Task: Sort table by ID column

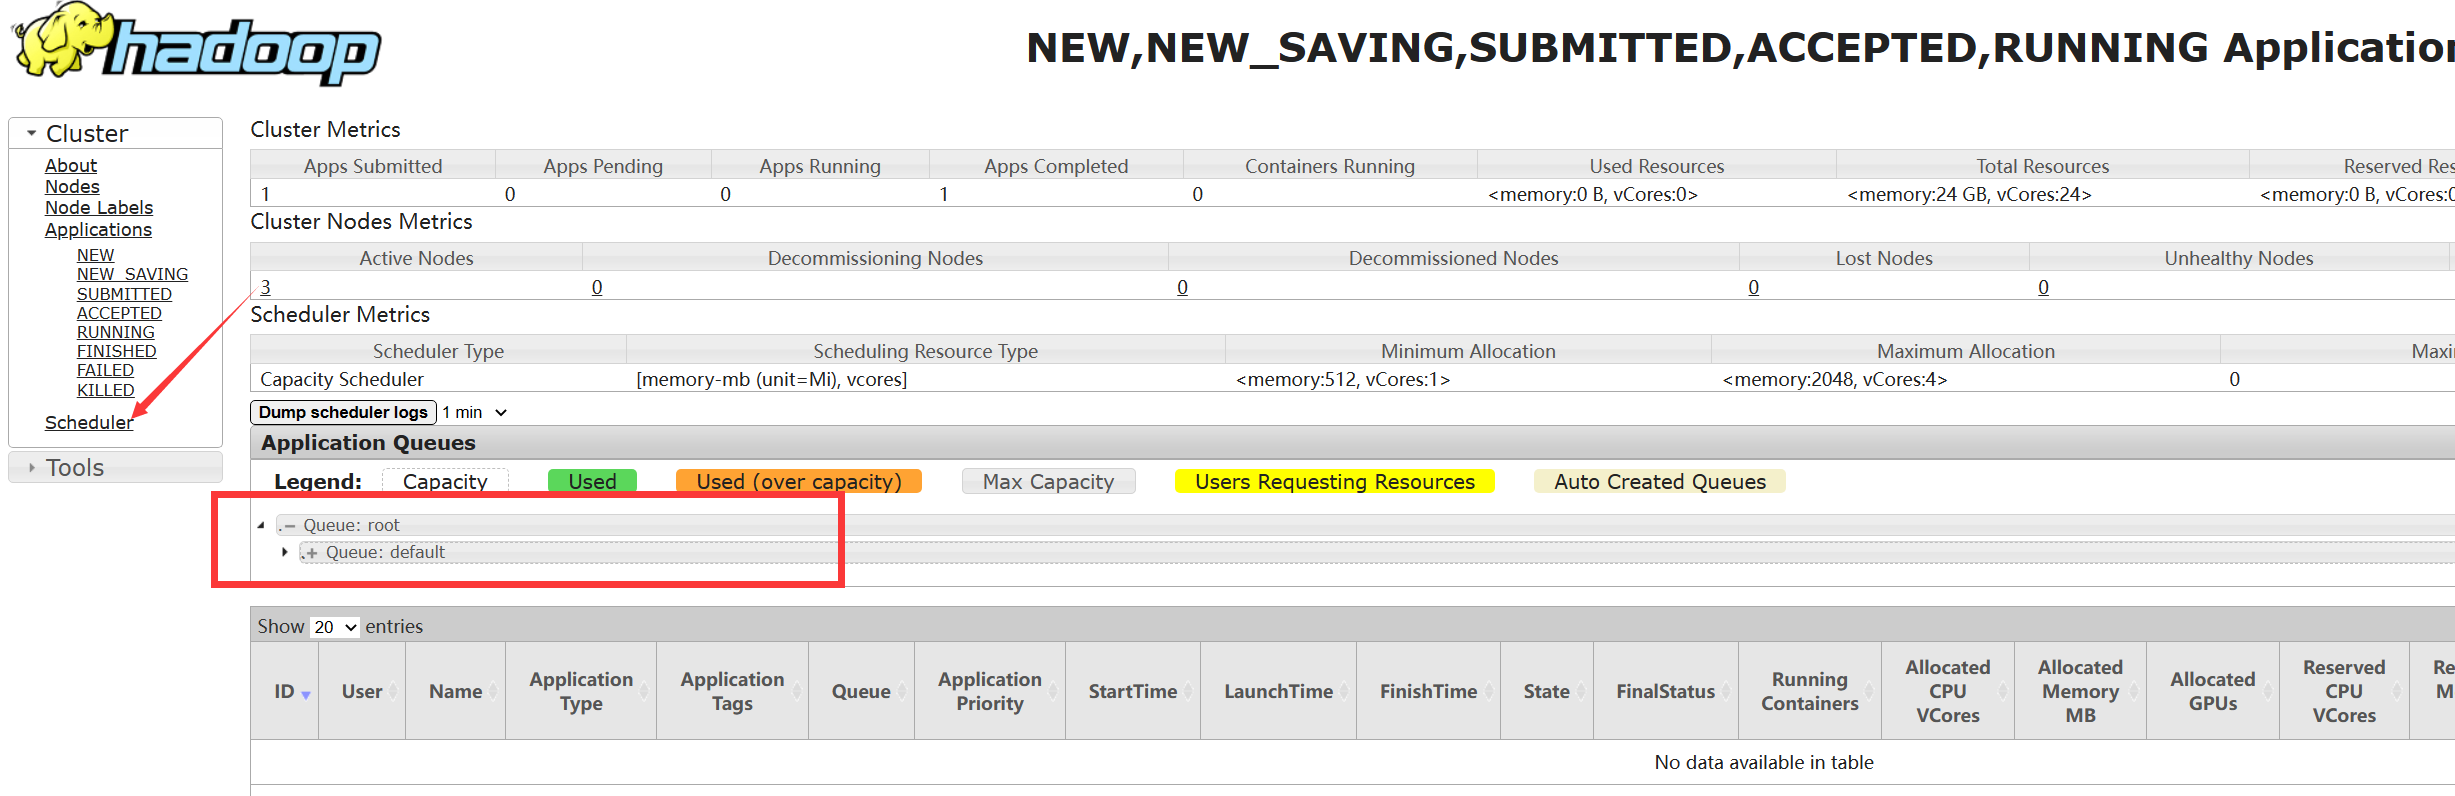Action: pos(285,691)
